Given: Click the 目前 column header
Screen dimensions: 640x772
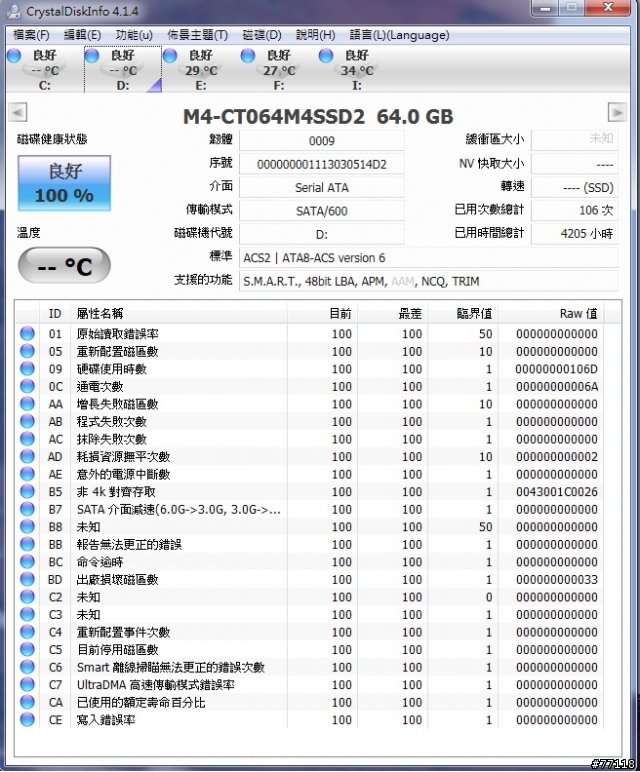Looking at the screenshot, I should point(322,314).
